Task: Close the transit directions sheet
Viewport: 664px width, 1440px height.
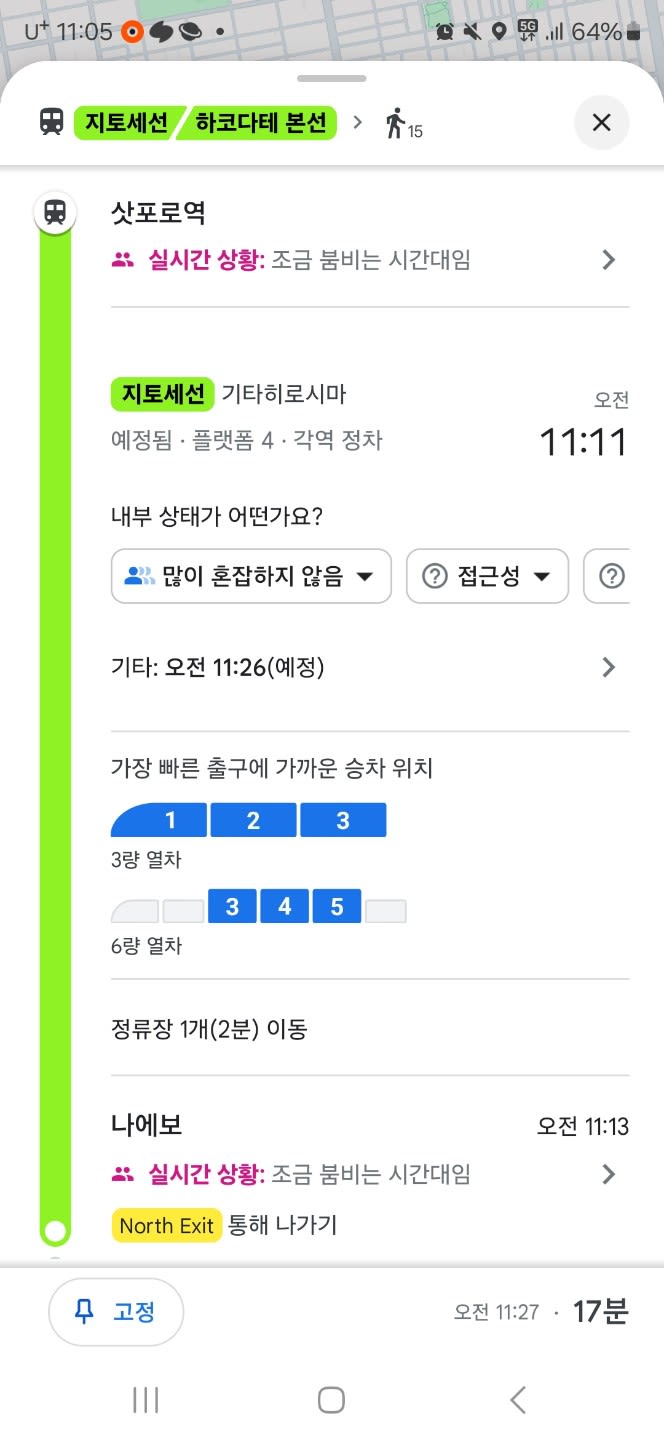Action: 601,122
